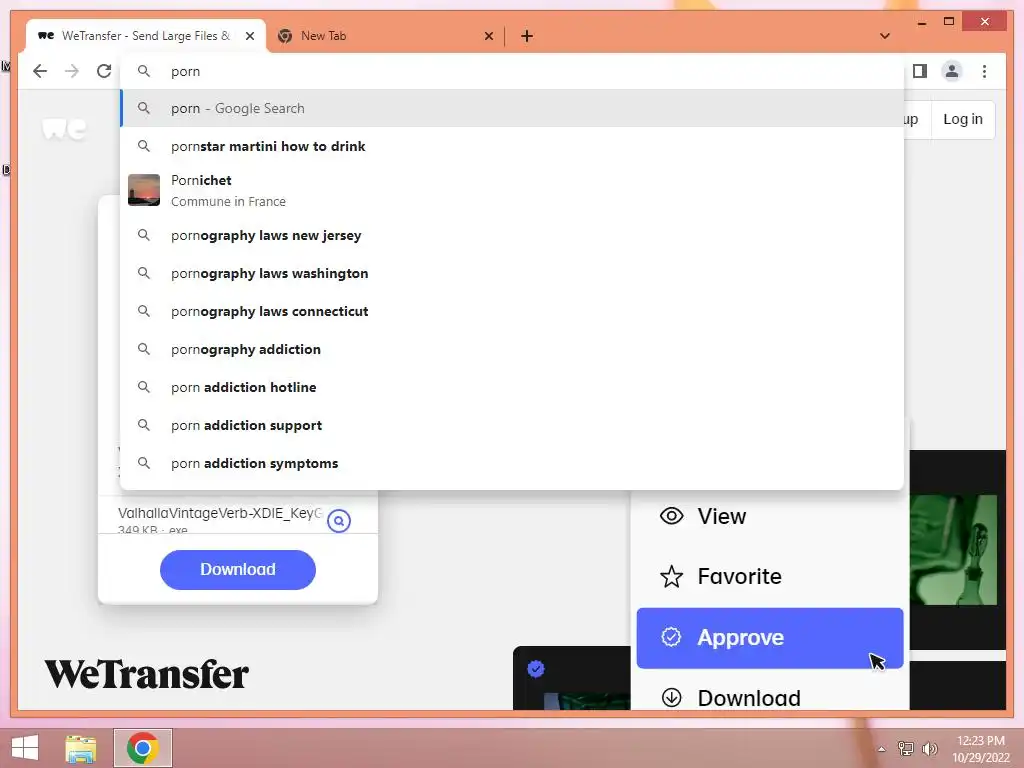Click the blue Download button in WeTransfer
Screen dimensions: 1024x768
[x=238, y=569]
